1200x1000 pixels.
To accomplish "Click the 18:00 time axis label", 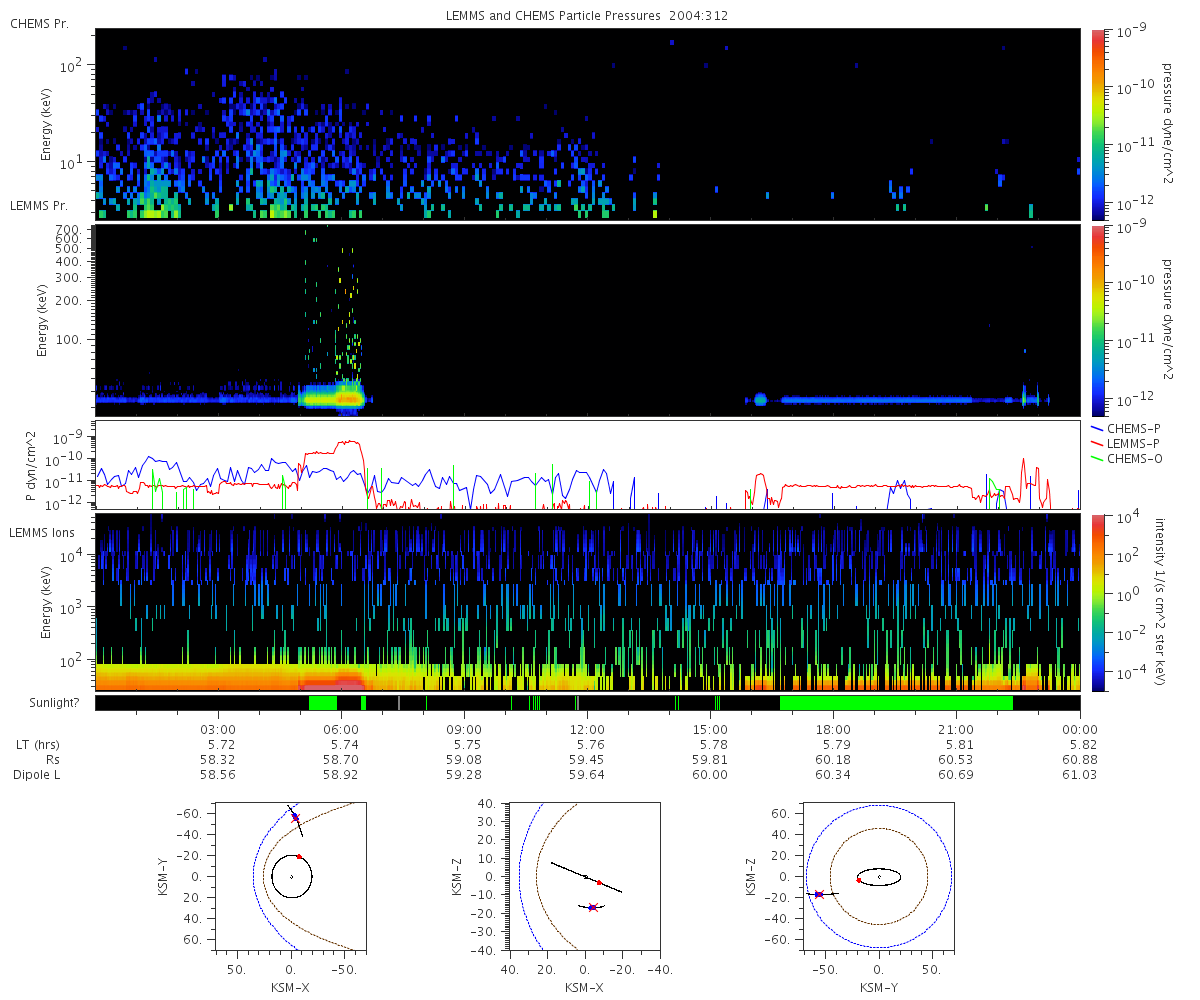I will 833,730.
